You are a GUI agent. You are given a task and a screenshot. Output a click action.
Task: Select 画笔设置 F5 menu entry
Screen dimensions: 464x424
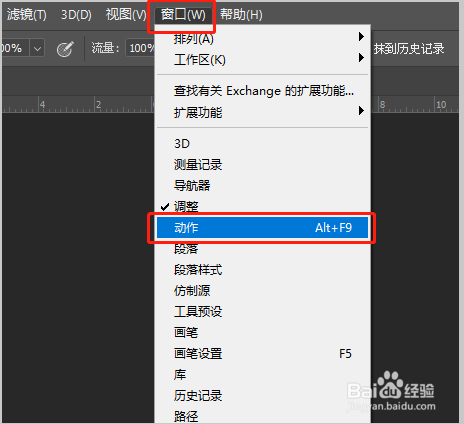263,354
